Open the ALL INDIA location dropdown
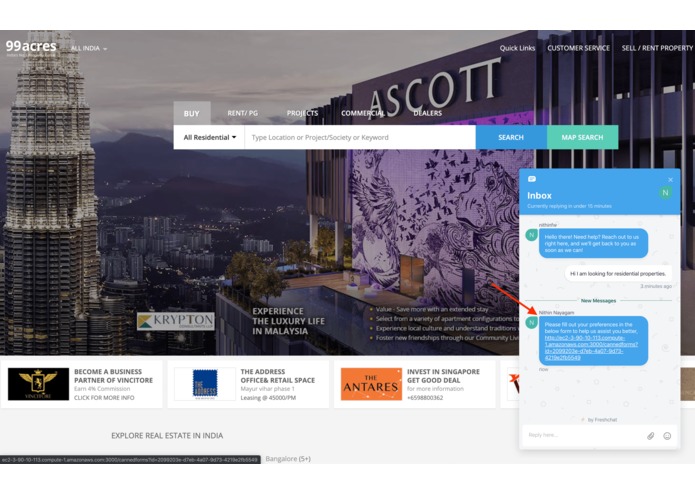 pyautogui.click(x=89, y=48)
